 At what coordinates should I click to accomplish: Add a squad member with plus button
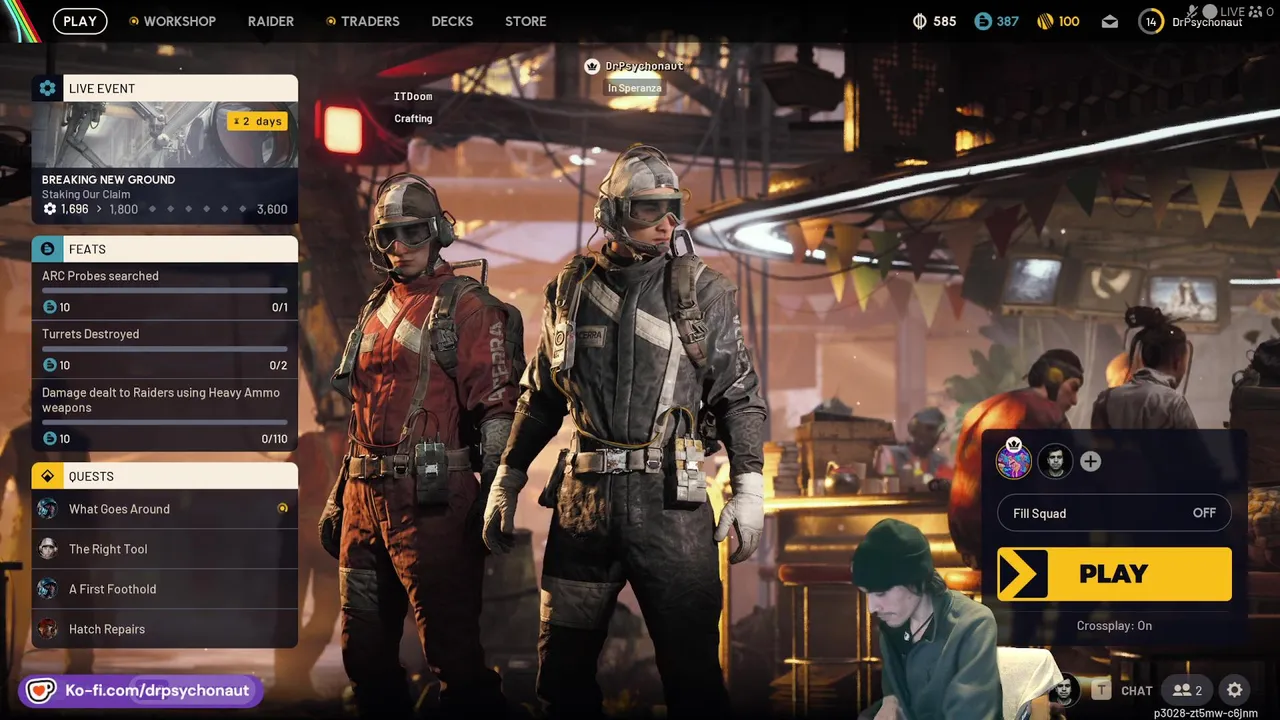1091,461
